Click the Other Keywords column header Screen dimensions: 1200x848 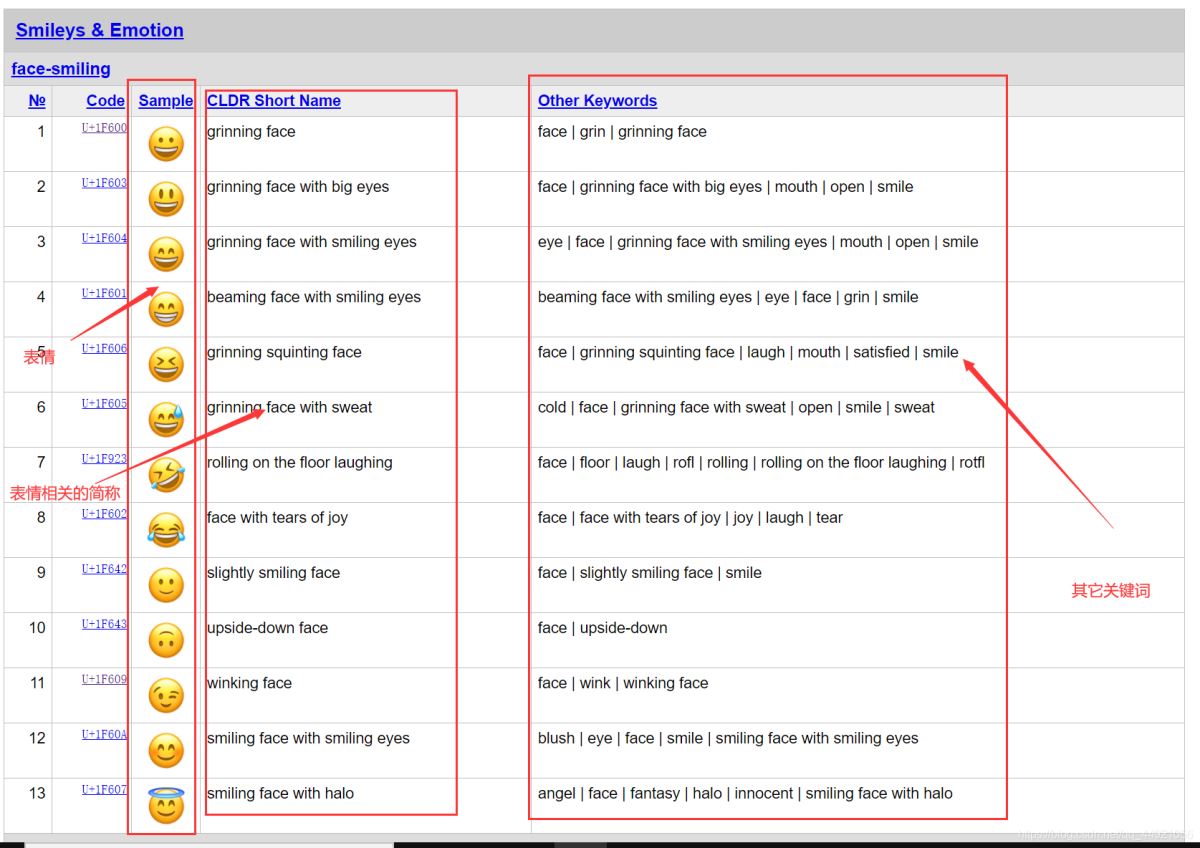coord(597,101)
